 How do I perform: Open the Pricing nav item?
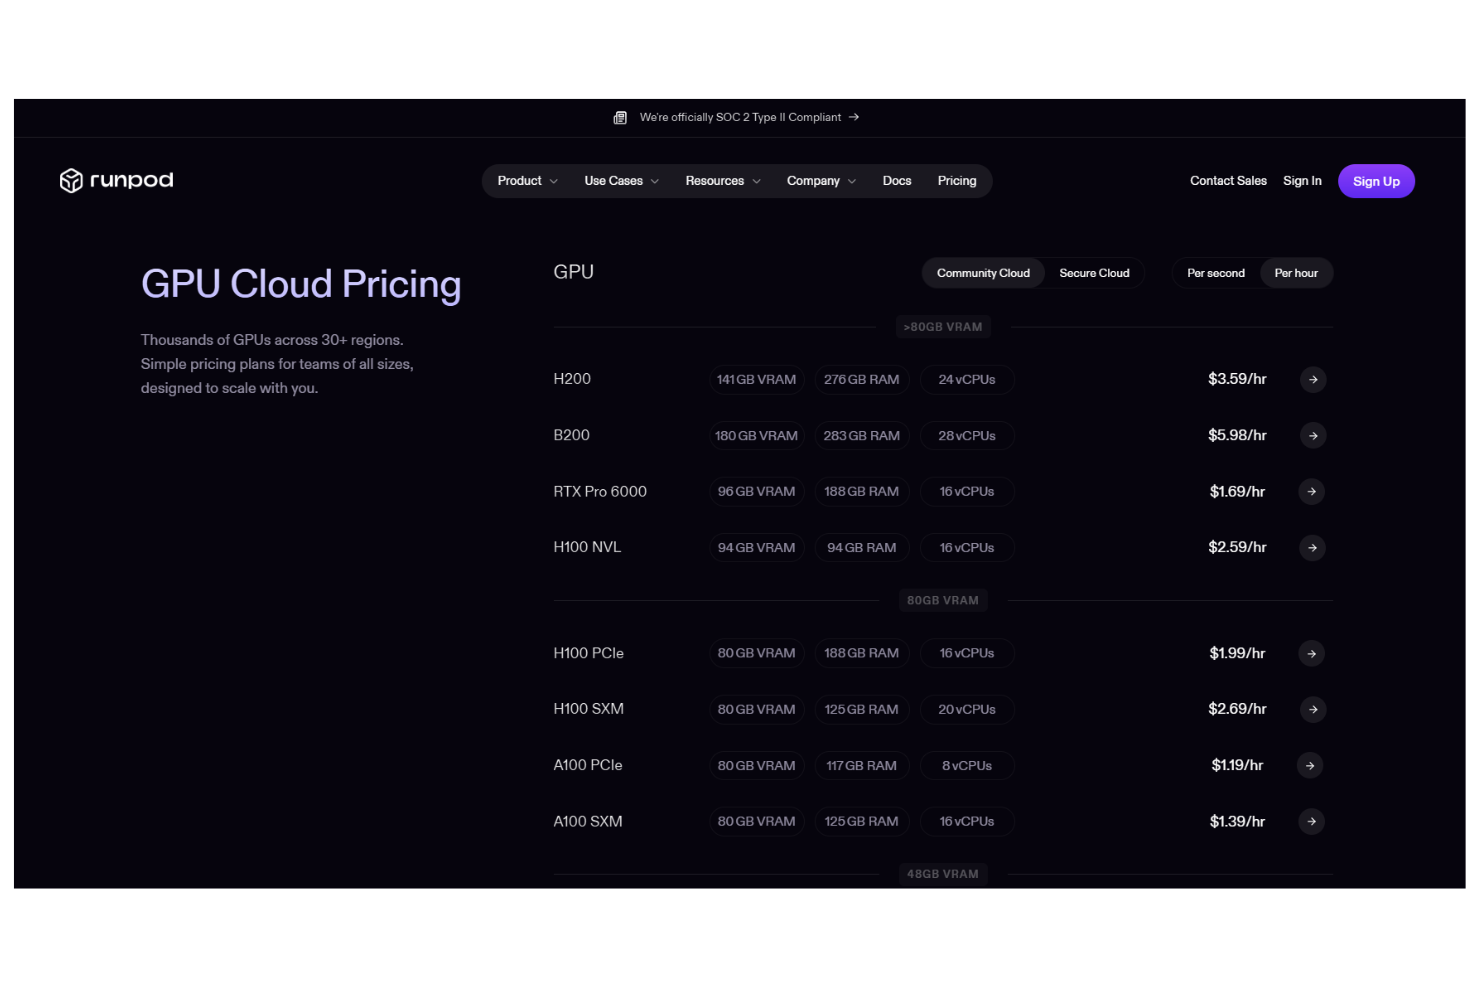(957, 181)
